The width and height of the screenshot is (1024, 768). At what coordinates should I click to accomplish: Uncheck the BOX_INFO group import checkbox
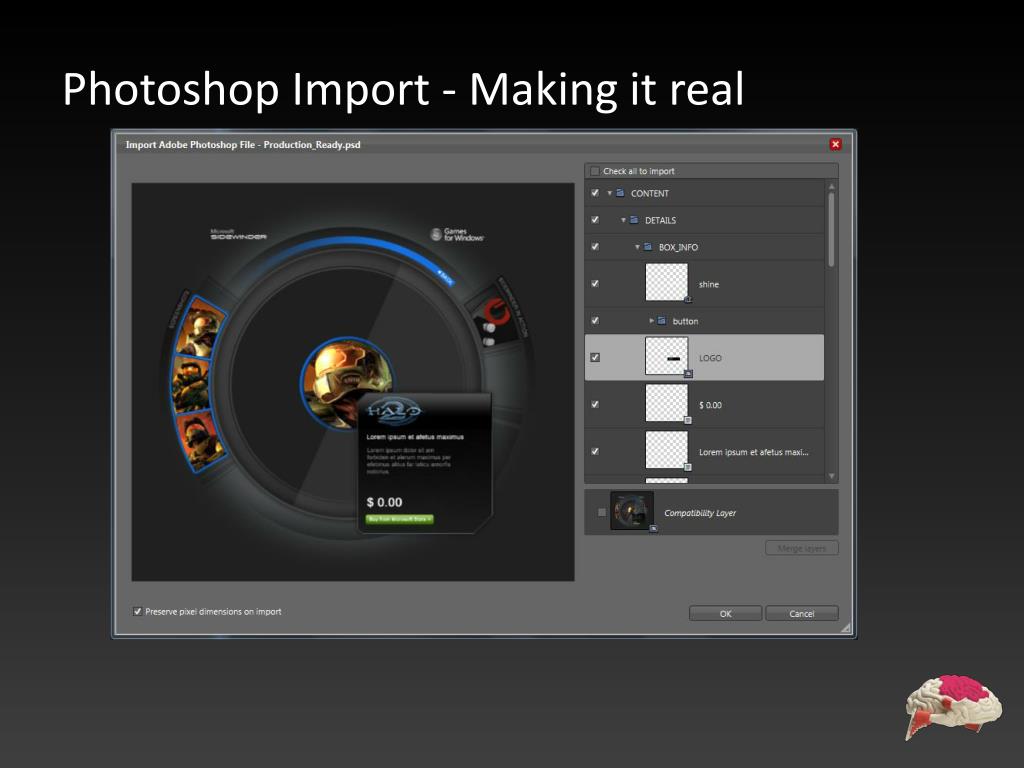pyautogui.click(x=595, y=247)
